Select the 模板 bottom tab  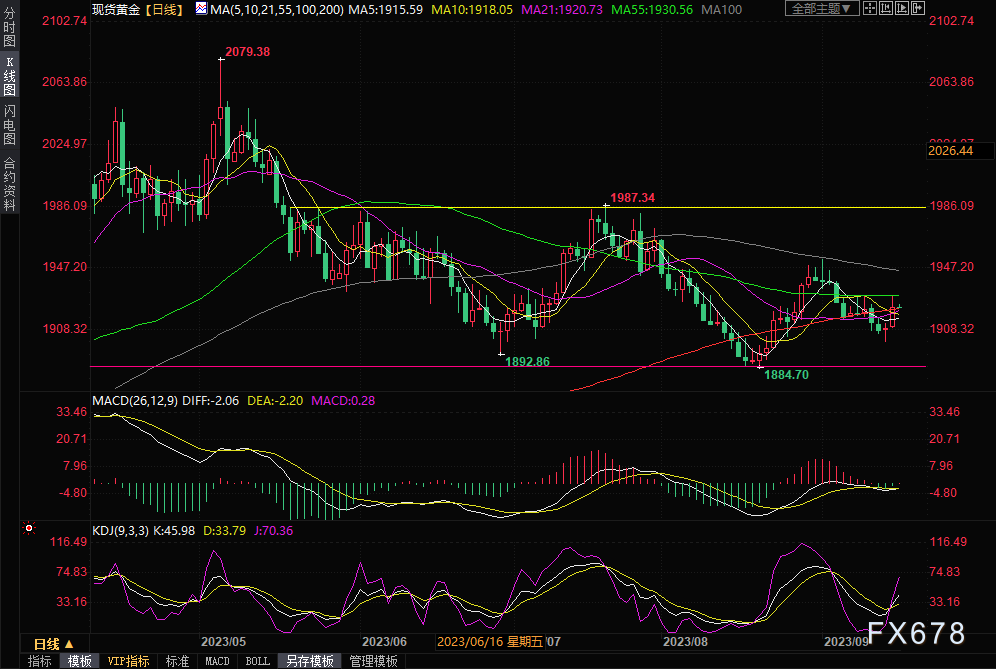[x=79, y=661]
